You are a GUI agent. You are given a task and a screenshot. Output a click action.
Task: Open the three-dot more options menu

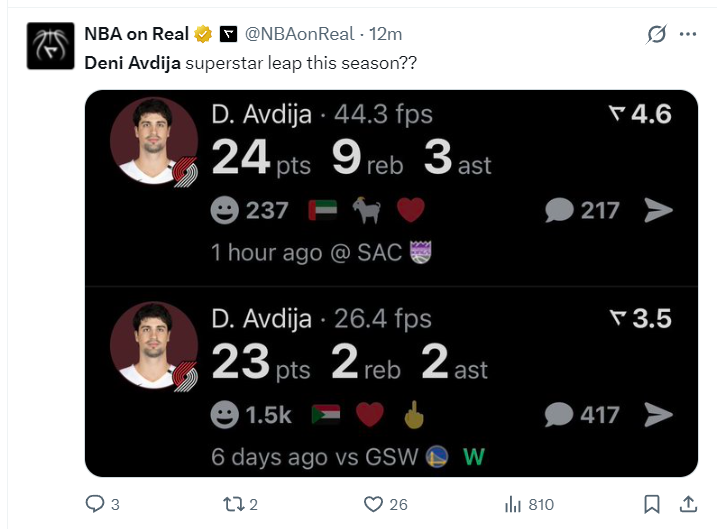tap(688, 34)
